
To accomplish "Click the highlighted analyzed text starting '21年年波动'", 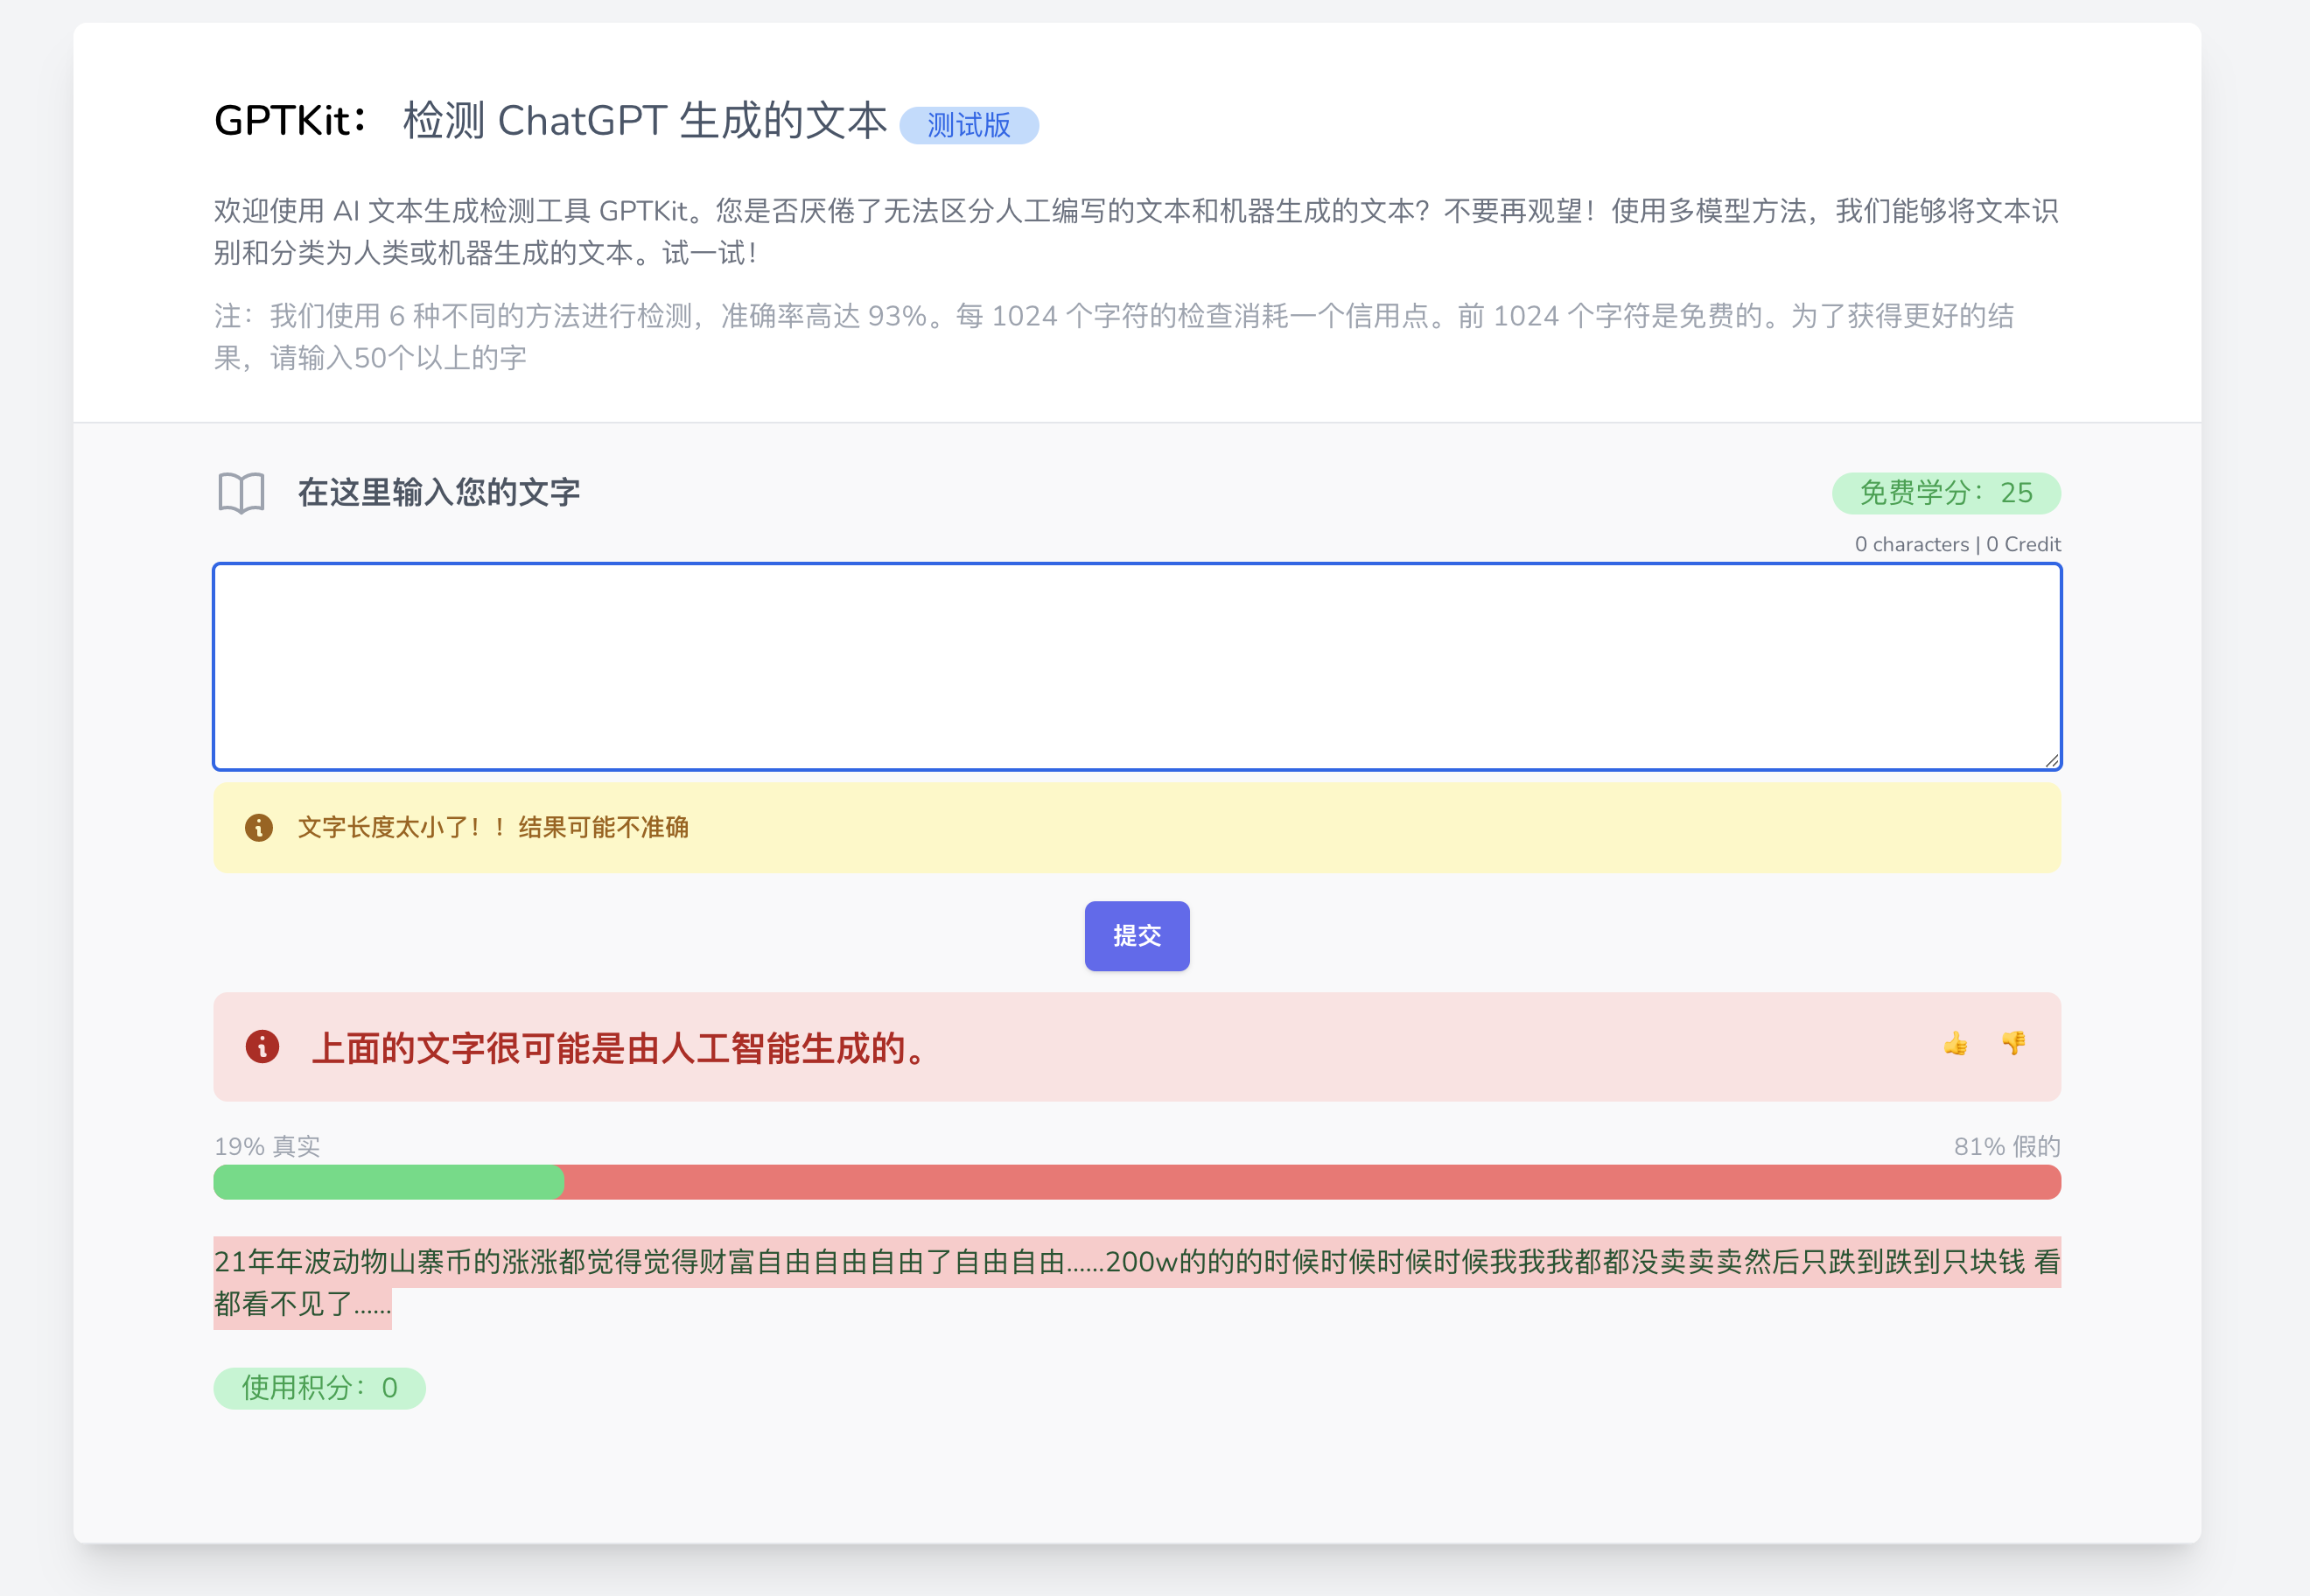I will point(1137,1283).
